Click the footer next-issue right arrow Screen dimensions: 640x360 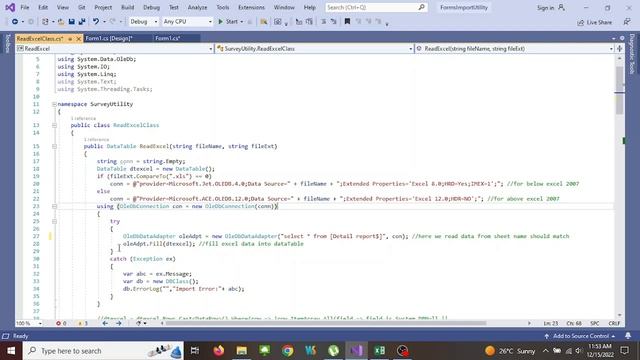[x=118, y=323]
